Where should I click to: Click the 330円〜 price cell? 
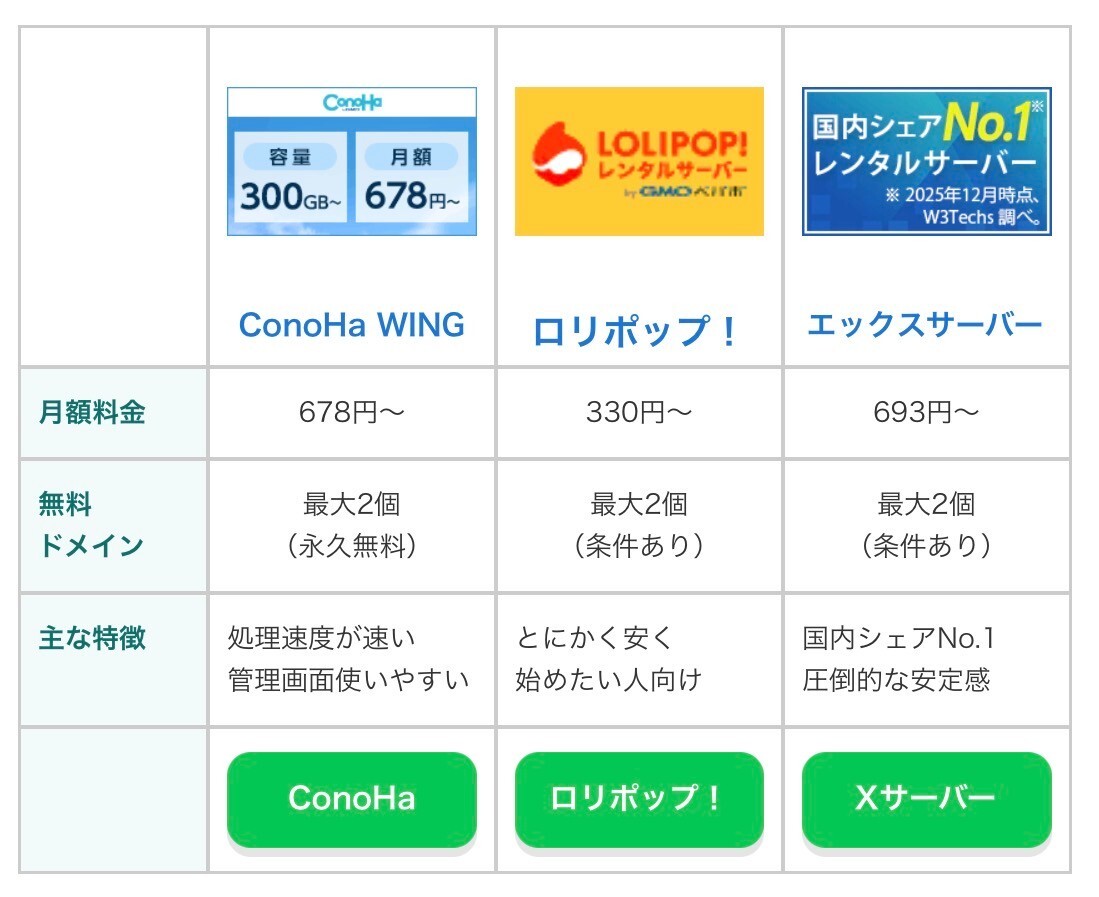(639, 412)
